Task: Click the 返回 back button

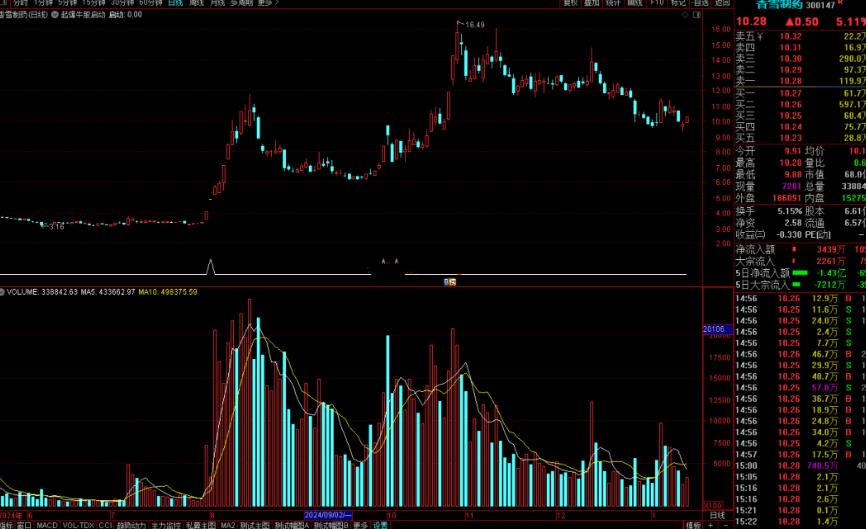Action: pos(722,3)
